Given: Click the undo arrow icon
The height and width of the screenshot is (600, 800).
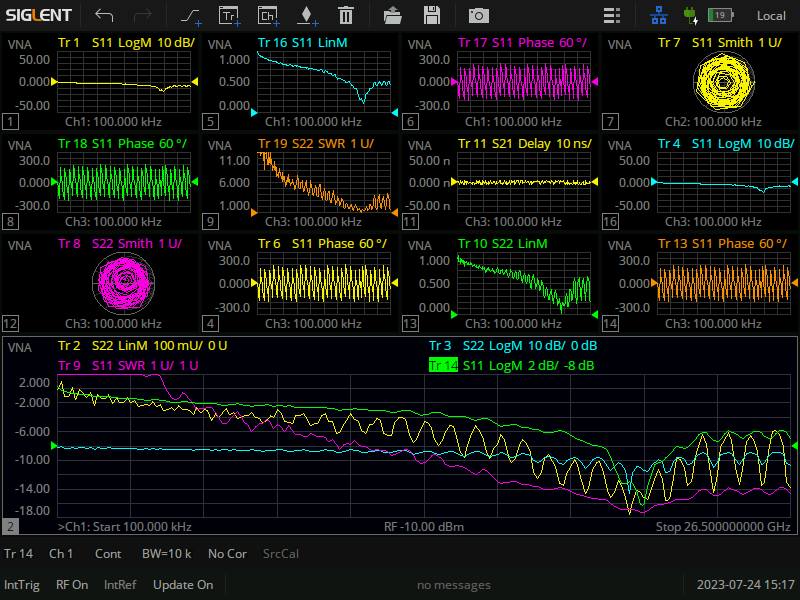Looking at the screenshot, I should [x=104, y=15].
